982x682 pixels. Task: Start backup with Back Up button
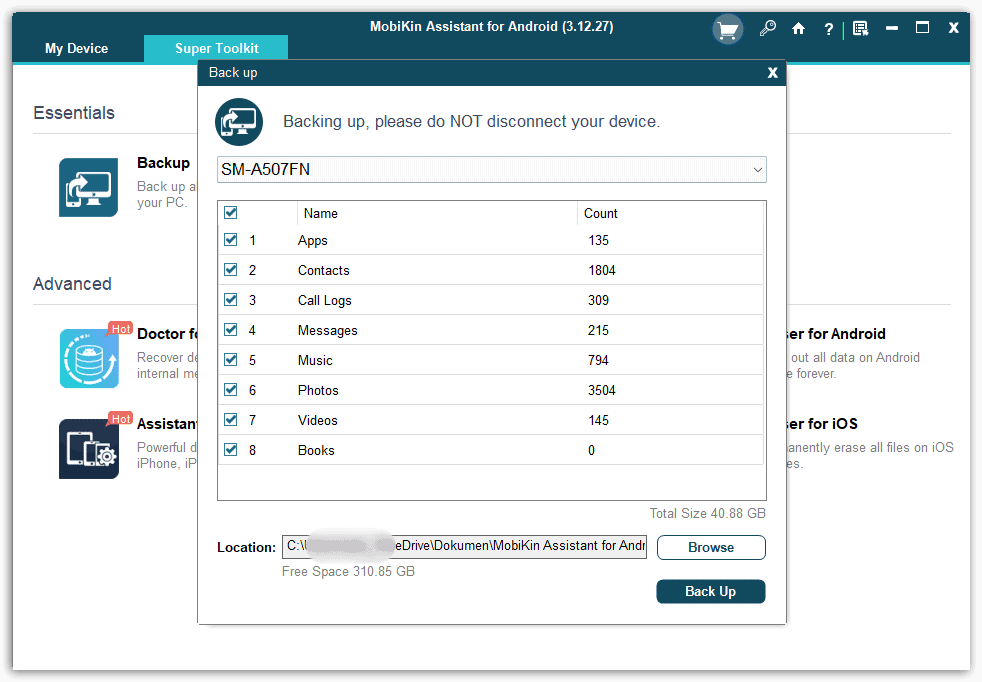(711, 591)
